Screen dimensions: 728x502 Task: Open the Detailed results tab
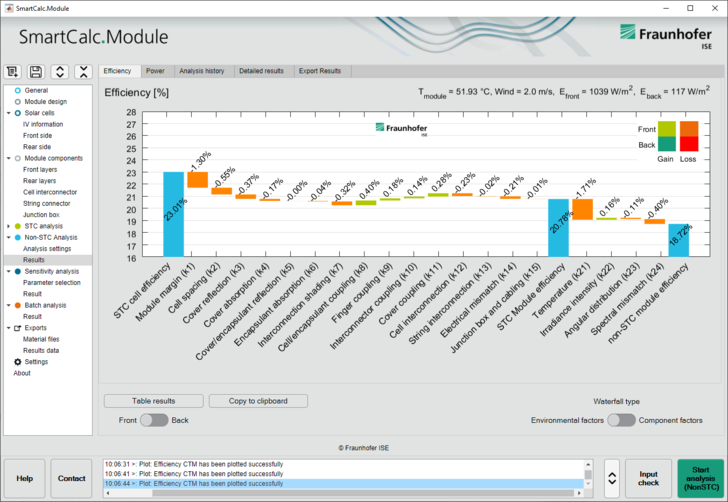(261, 71)
